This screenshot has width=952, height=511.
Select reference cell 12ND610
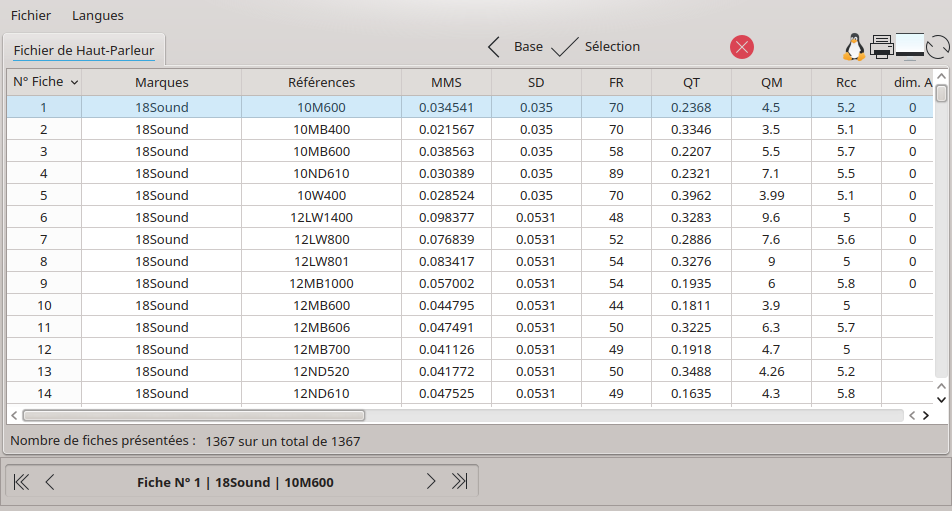pyautogui.click(x=321, y=393)
